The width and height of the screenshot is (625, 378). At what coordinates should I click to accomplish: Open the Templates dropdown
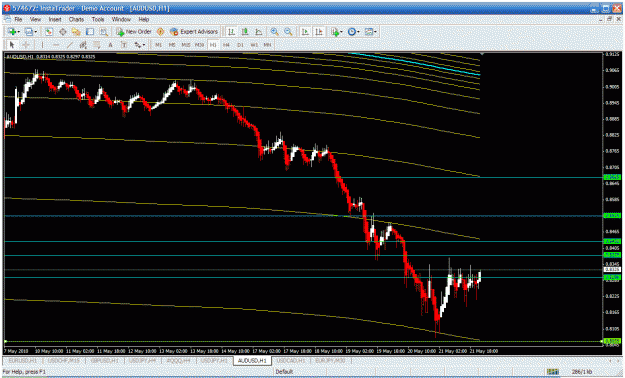click(371, 32)
